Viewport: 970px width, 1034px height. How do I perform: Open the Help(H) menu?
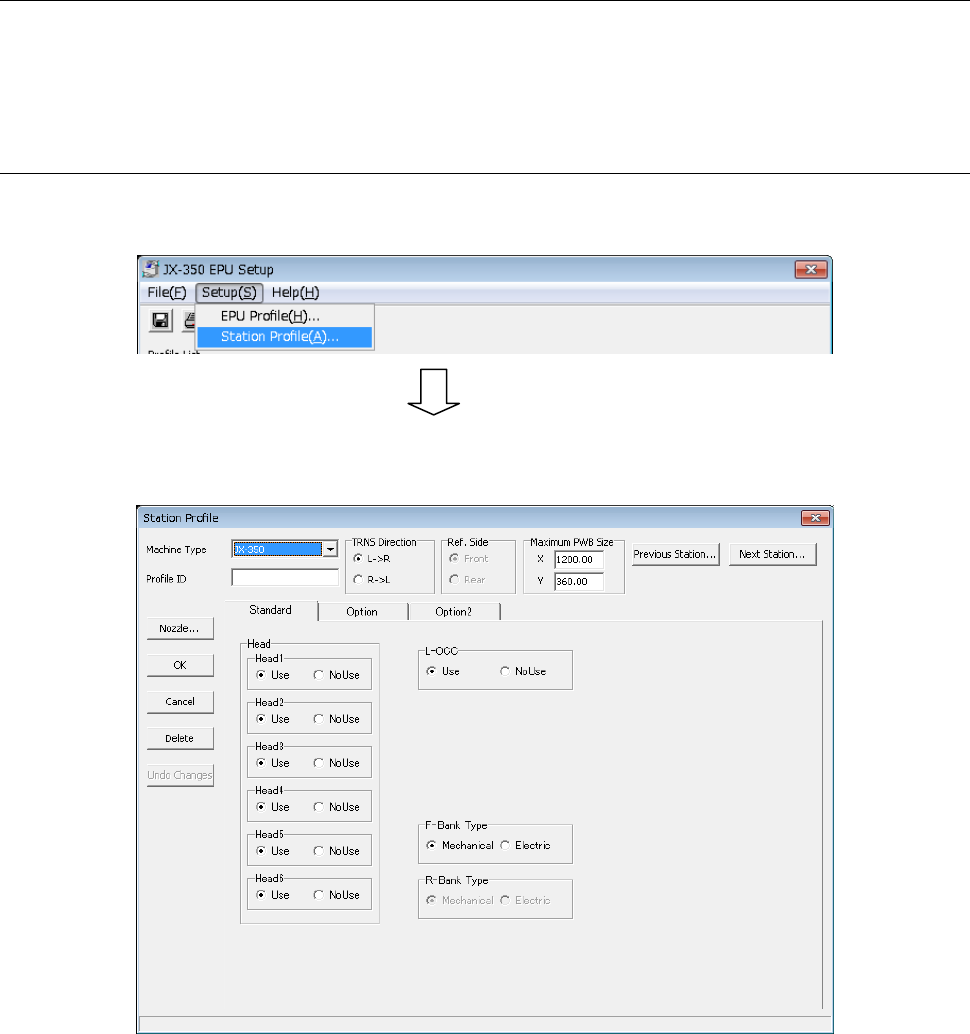pos(295,292)
